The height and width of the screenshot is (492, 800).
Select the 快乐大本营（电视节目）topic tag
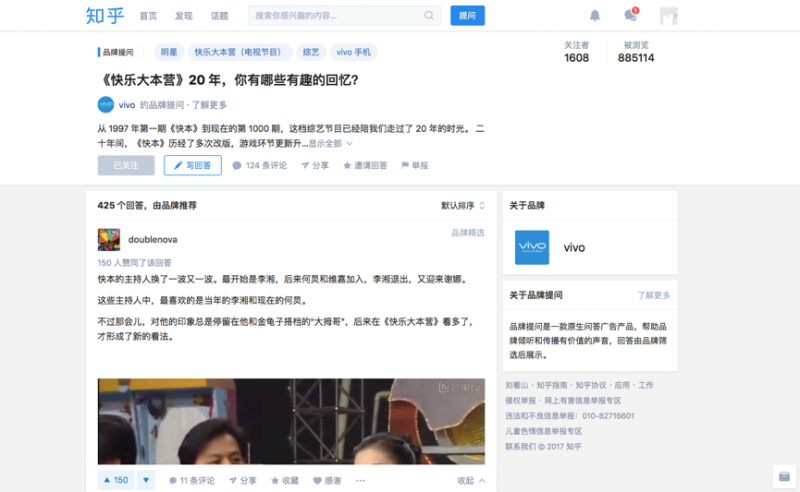pyautogui.click(x=240, y=52)
